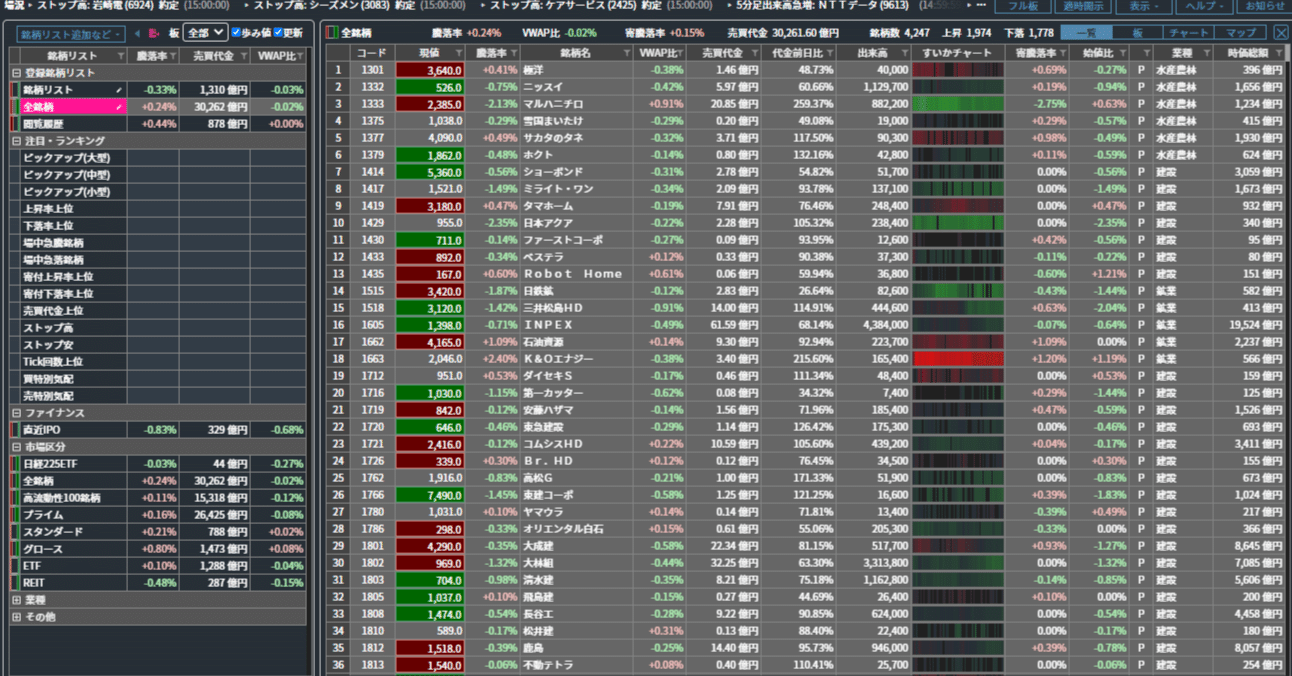Click the left arrow collapse icon
The image size is (1292, 676).
tap(137, 33)
